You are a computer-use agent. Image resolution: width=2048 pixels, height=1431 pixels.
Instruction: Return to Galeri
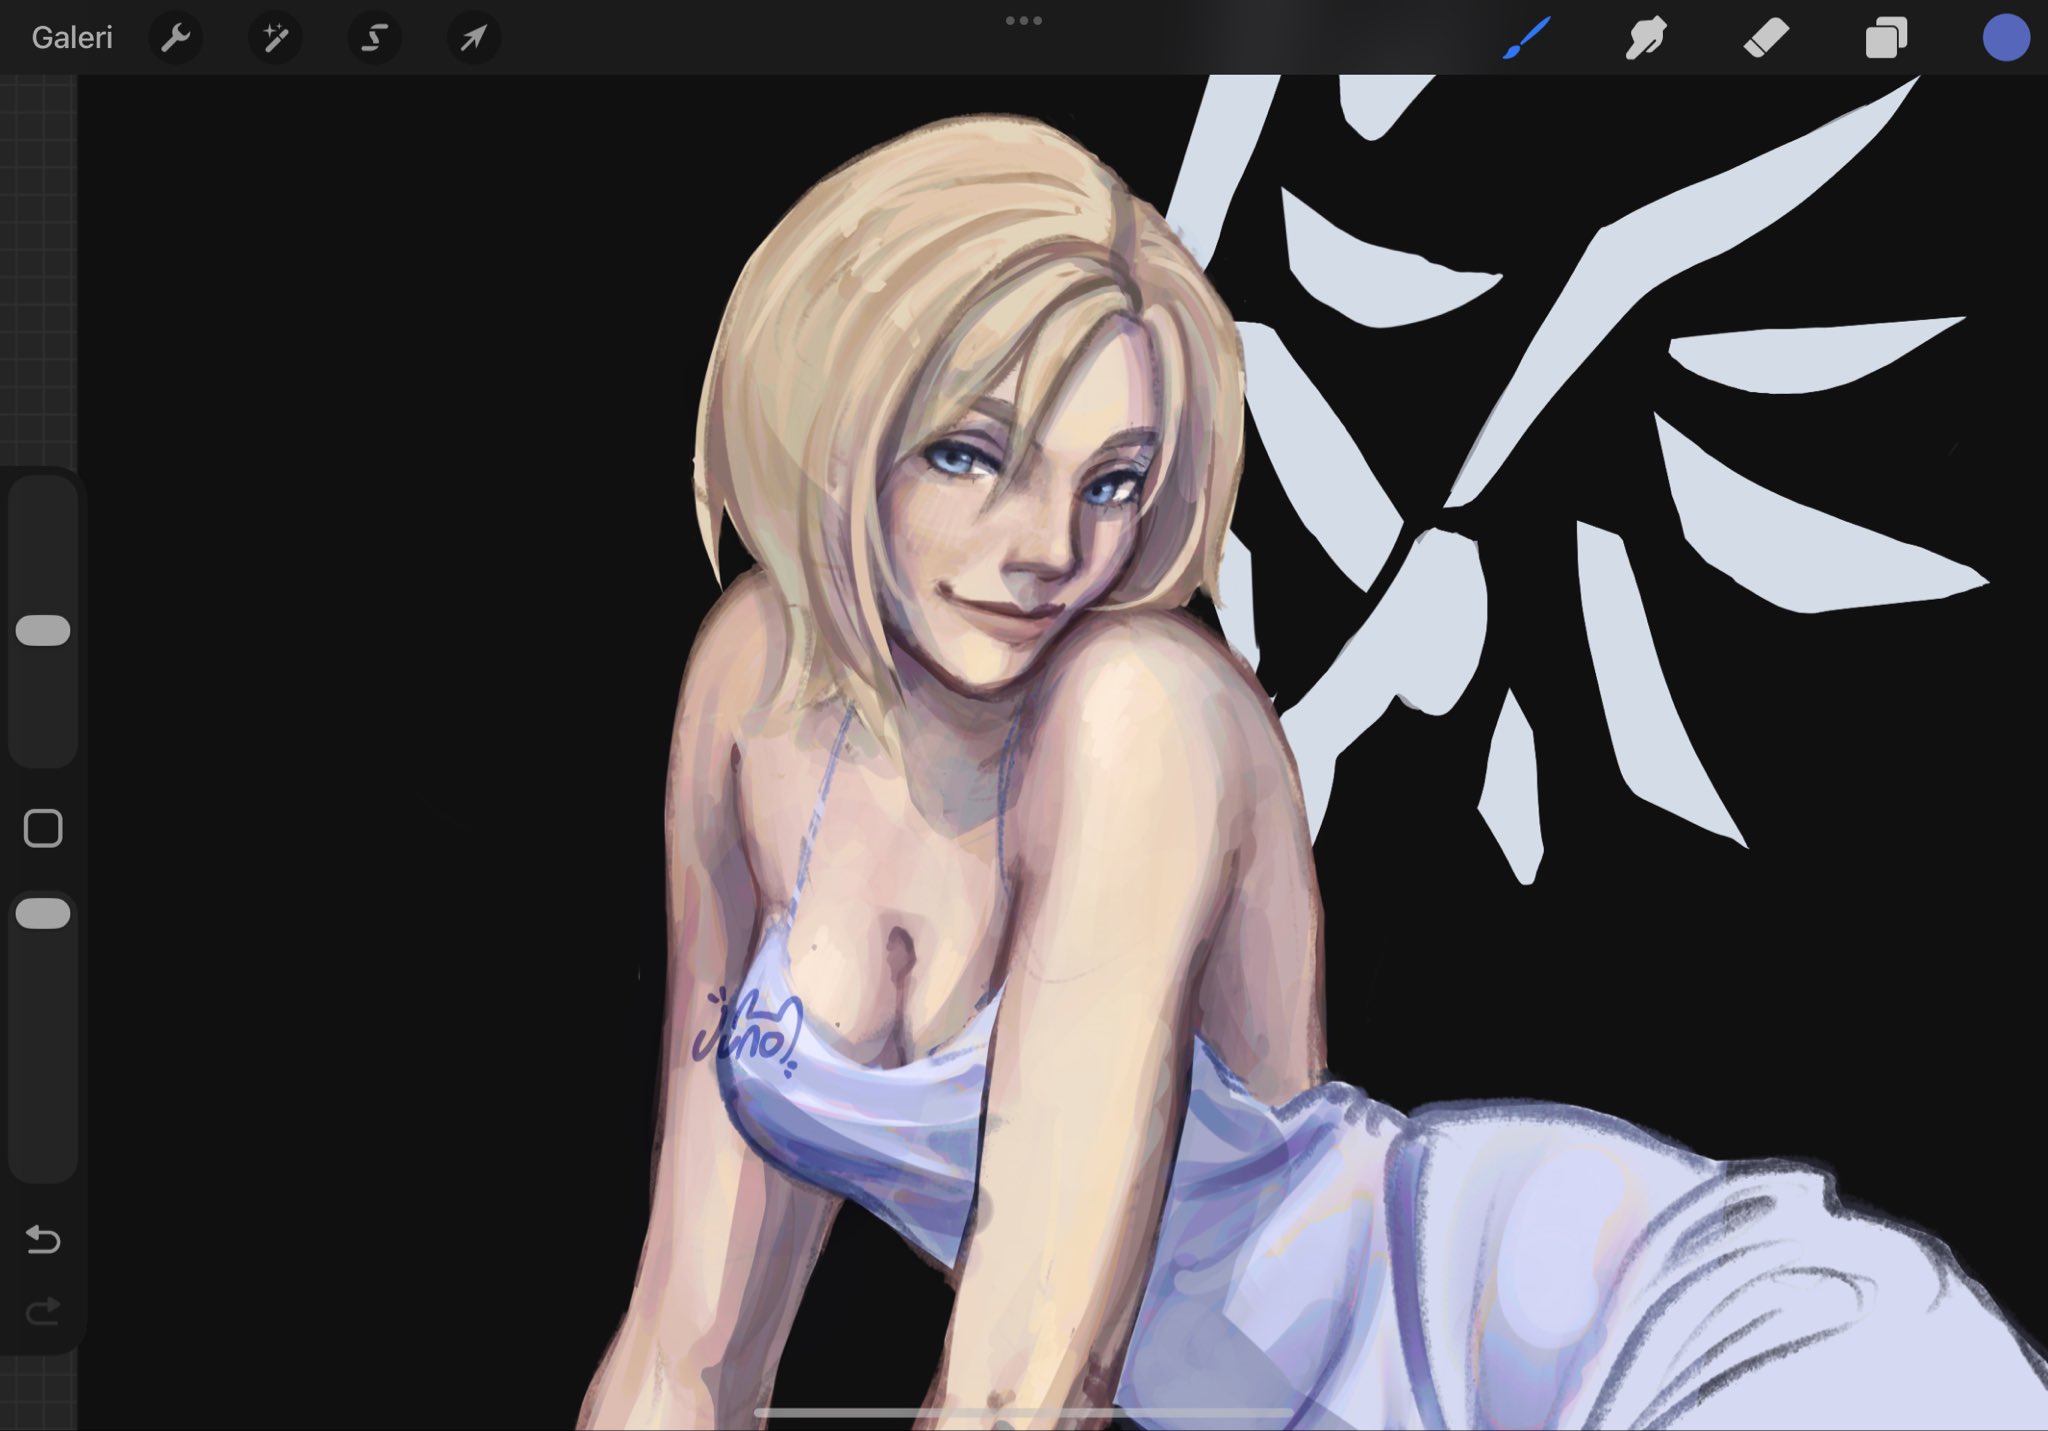point(72,38)
